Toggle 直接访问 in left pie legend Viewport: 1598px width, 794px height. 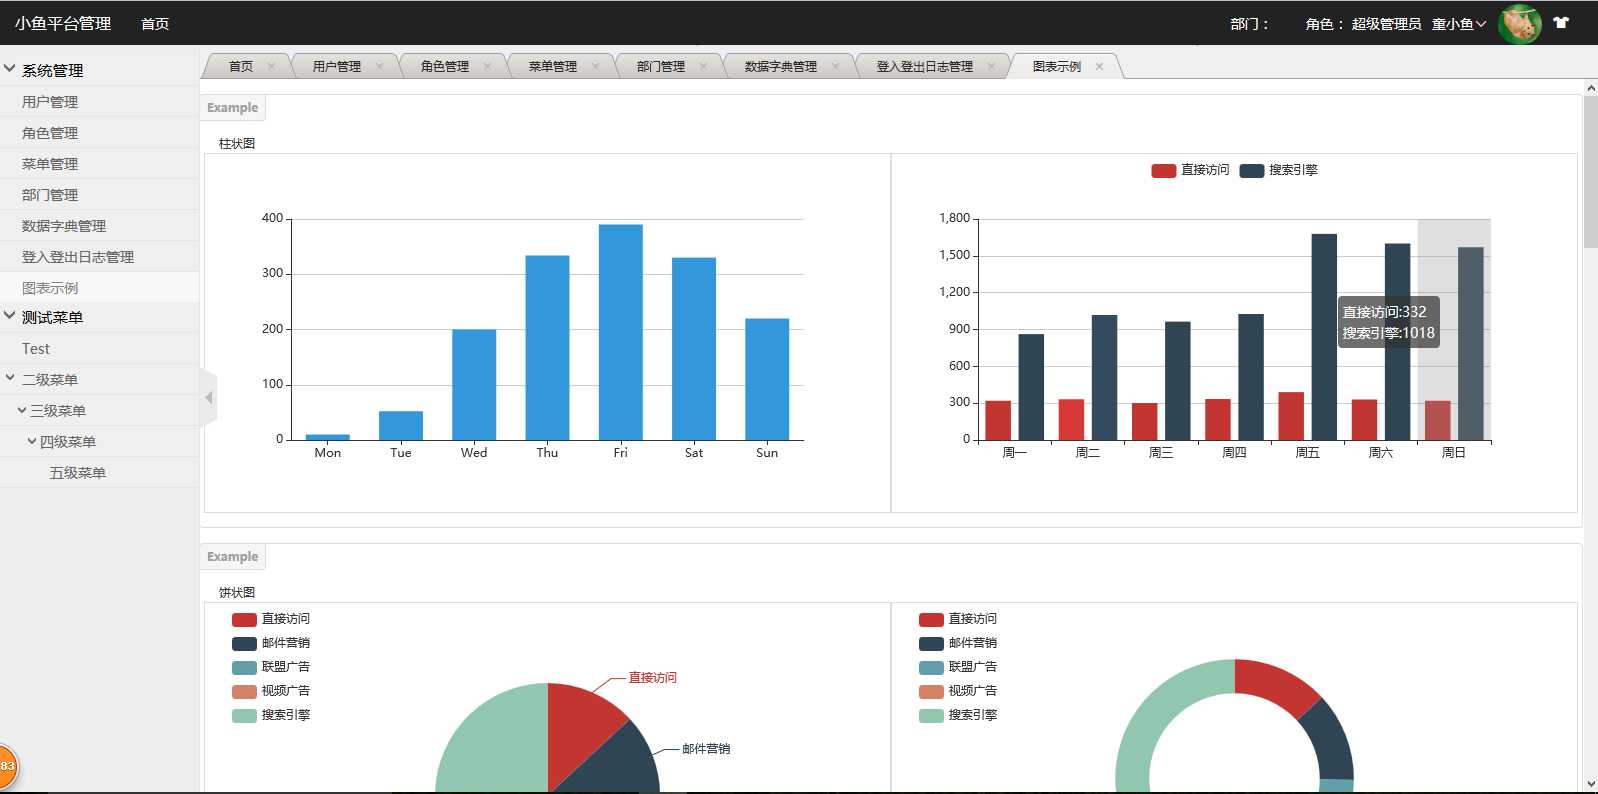click(x=271, y=619)
